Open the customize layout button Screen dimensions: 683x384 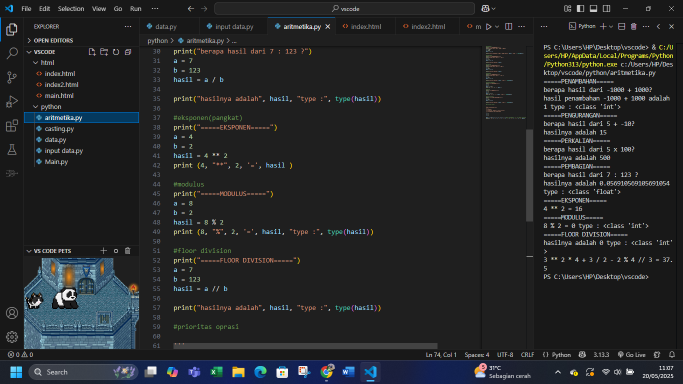tap(567, 8)
